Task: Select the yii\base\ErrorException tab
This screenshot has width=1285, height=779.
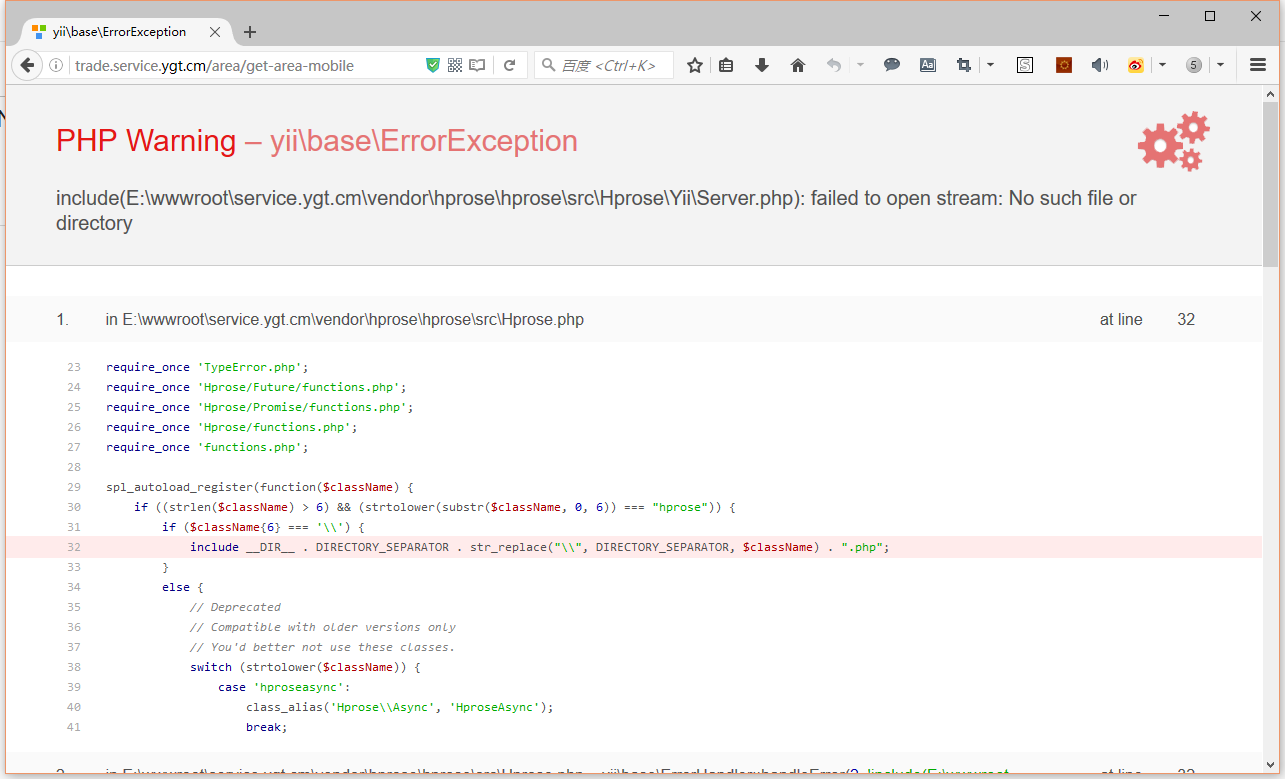Action: click(x=118, y=32)
